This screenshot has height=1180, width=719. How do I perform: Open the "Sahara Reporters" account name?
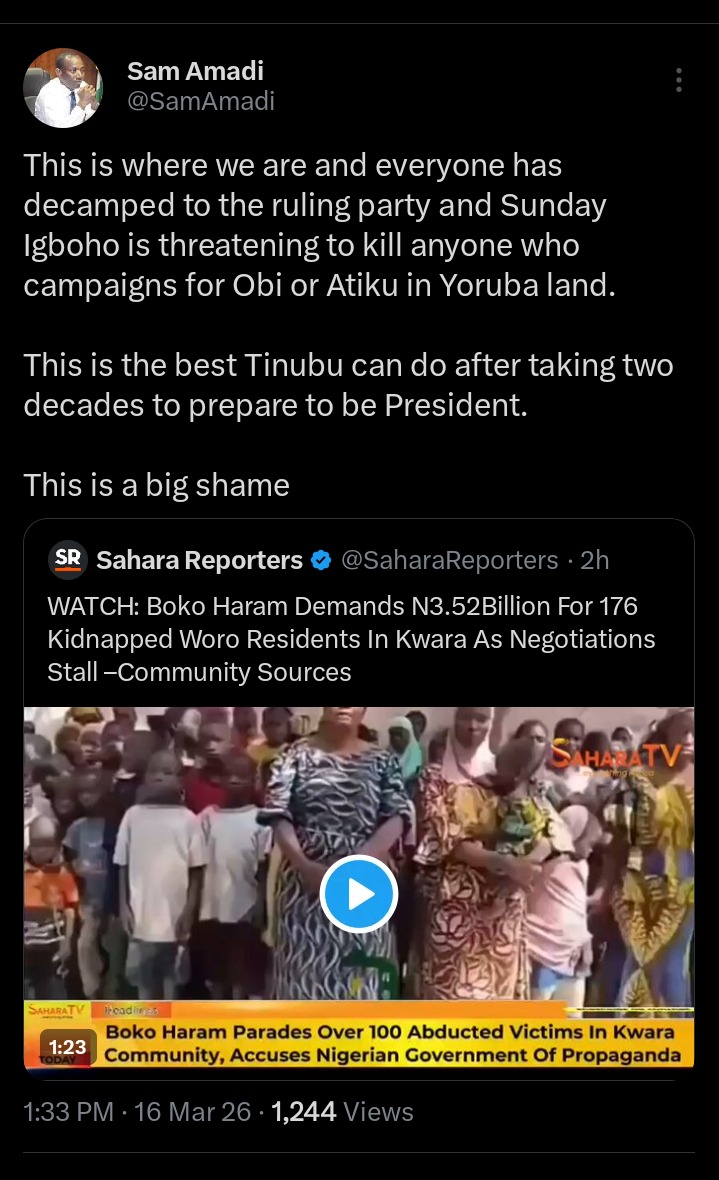tap(199, 561)
